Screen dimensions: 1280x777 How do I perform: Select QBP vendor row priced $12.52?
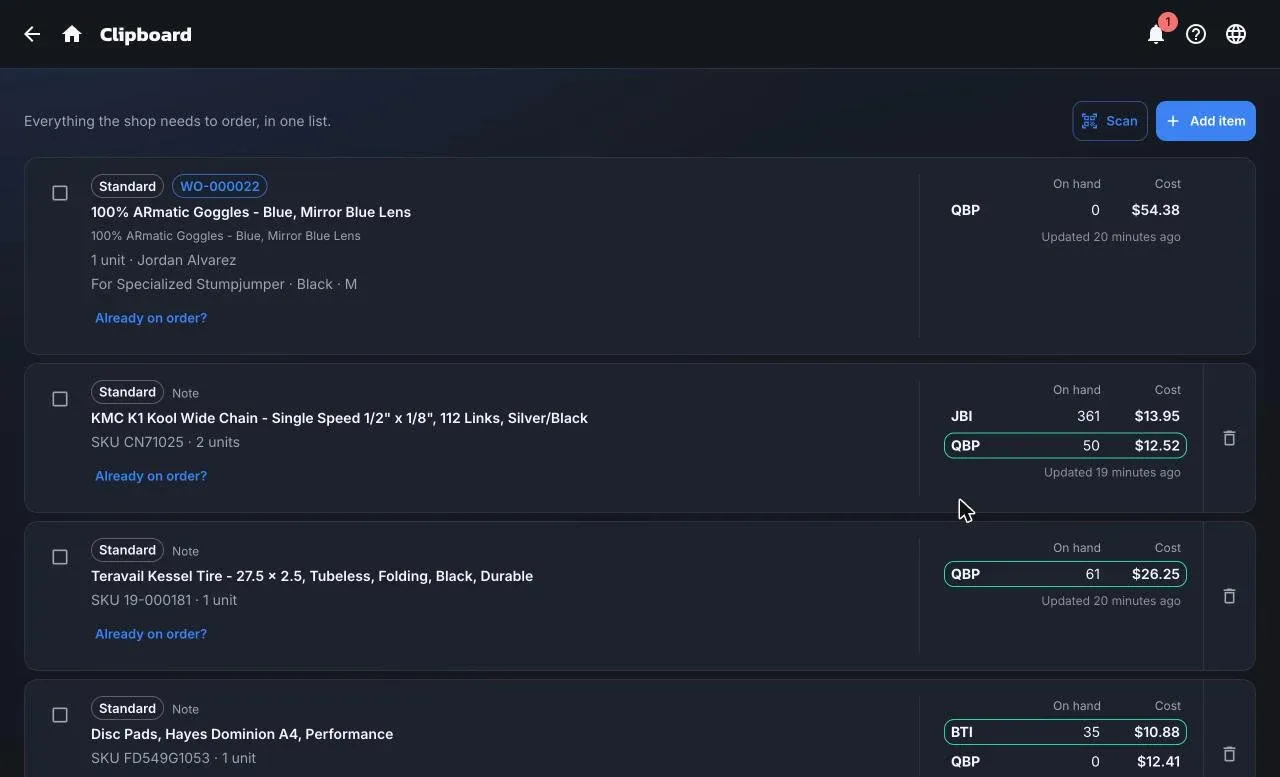click(1065, 445)
